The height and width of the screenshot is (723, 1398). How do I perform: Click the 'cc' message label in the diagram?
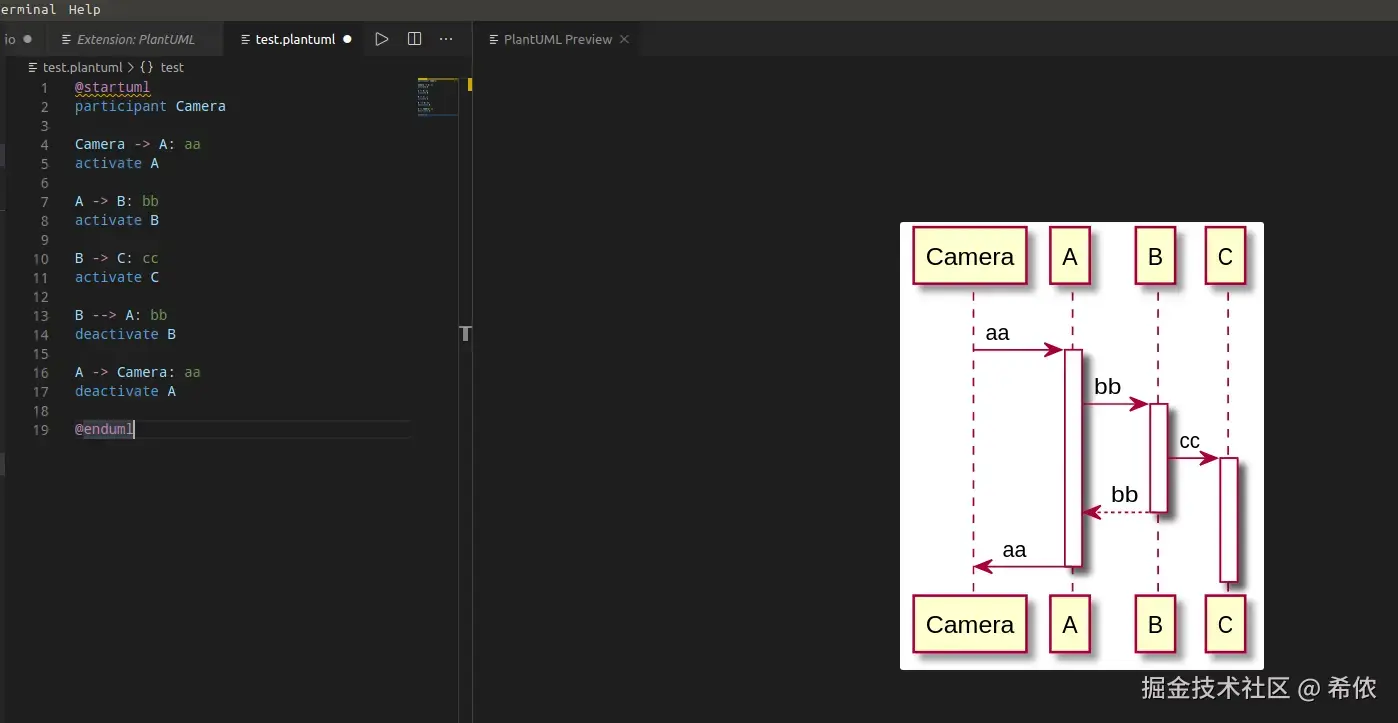coord(1189,441)
